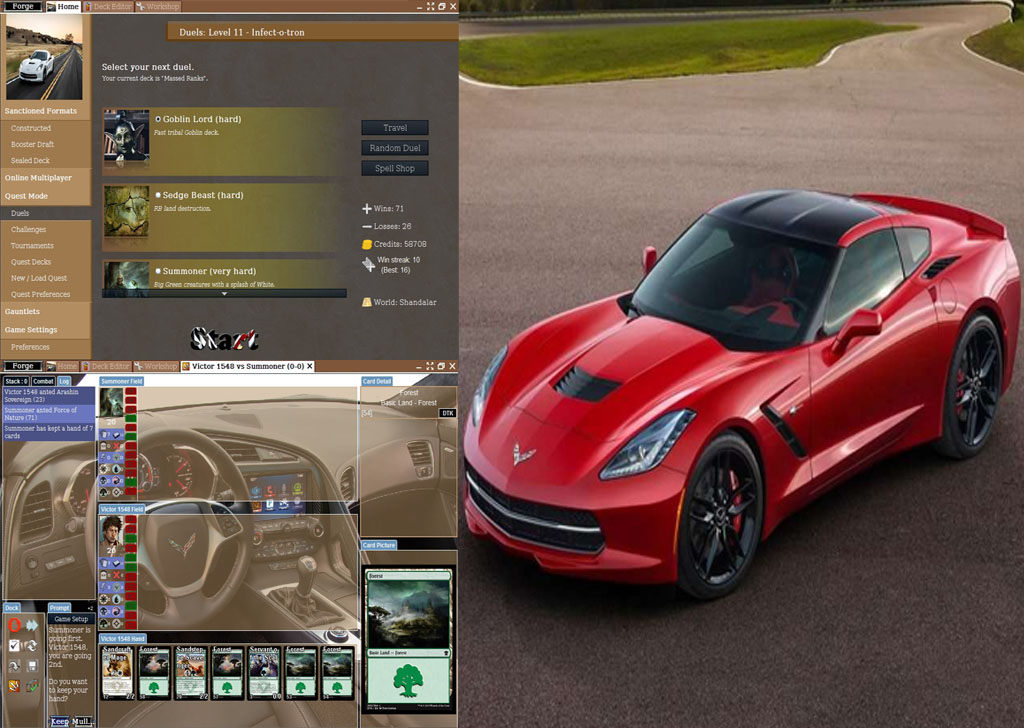Click the Open Layout curved arrow icon
This screenshot has height=728, width=1024.
pos(15,665)
